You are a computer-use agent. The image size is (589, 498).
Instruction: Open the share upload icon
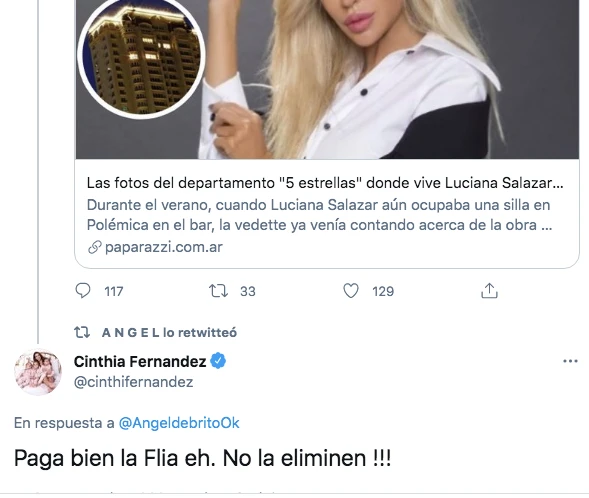point(489,291)
